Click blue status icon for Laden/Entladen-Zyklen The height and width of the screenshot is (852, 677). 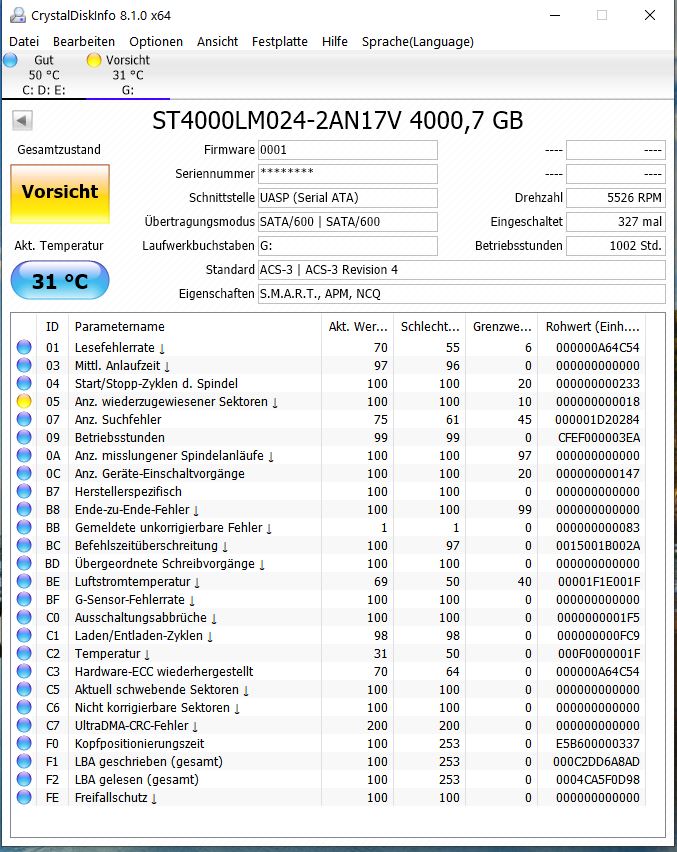click(24, 635)
